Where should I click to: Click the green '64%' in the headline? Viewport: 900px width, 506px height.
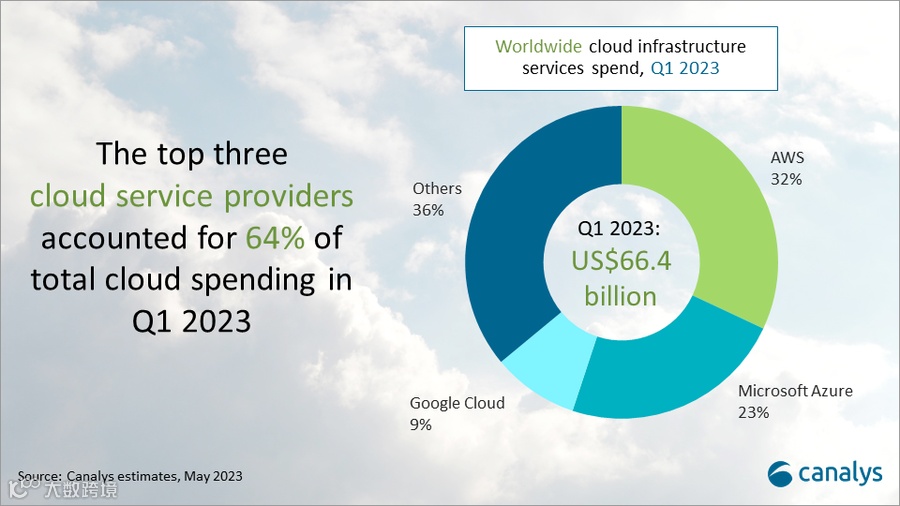coord(275,238)
